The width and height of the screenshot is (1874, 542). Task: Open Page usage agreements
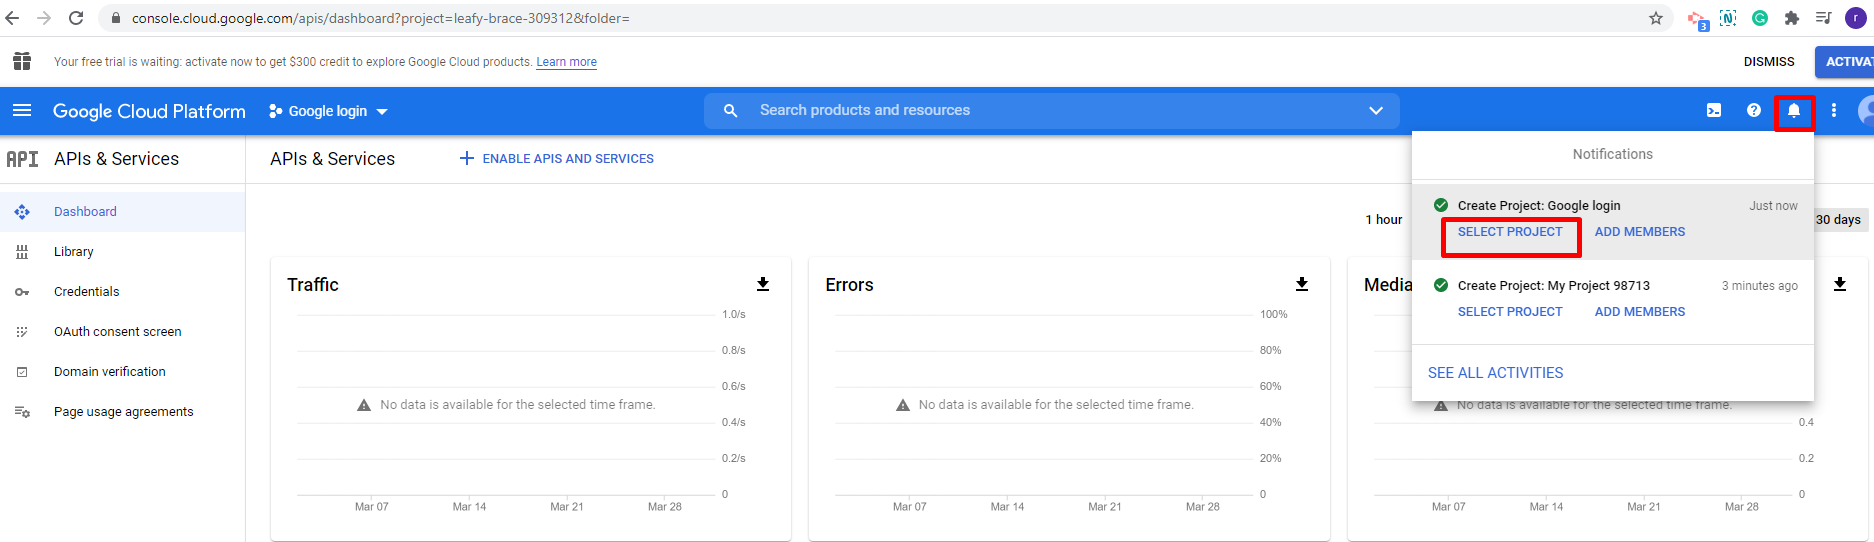coord(122,412)
